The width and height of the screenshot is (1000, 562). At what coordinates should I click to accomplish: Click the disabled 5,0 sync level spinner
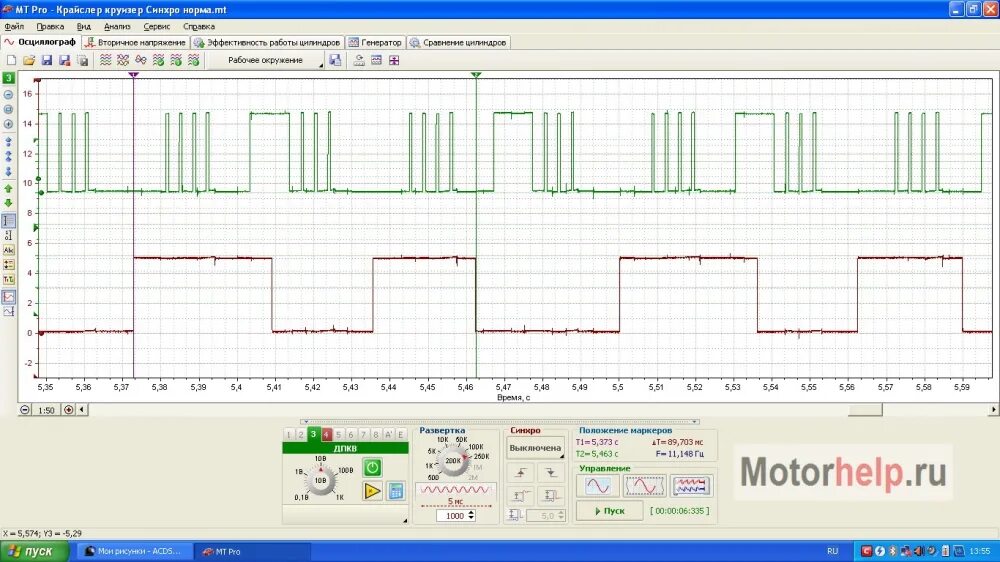pyautogui.click(x=546, y=515)
